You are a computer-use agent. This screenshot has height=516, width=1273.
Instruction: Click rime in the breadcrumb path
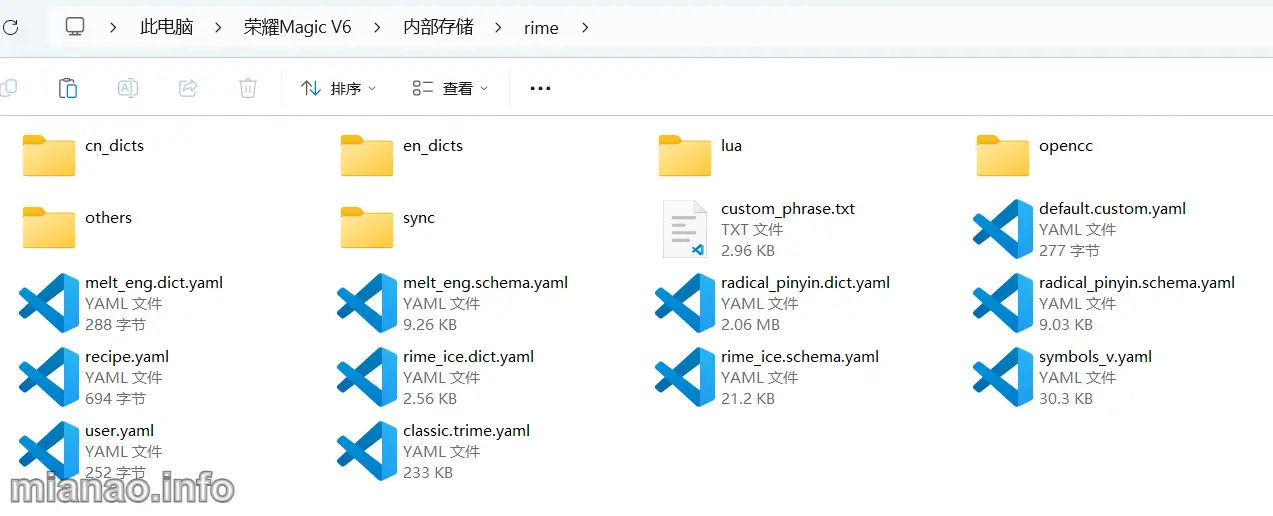click(x=541, y=28)
